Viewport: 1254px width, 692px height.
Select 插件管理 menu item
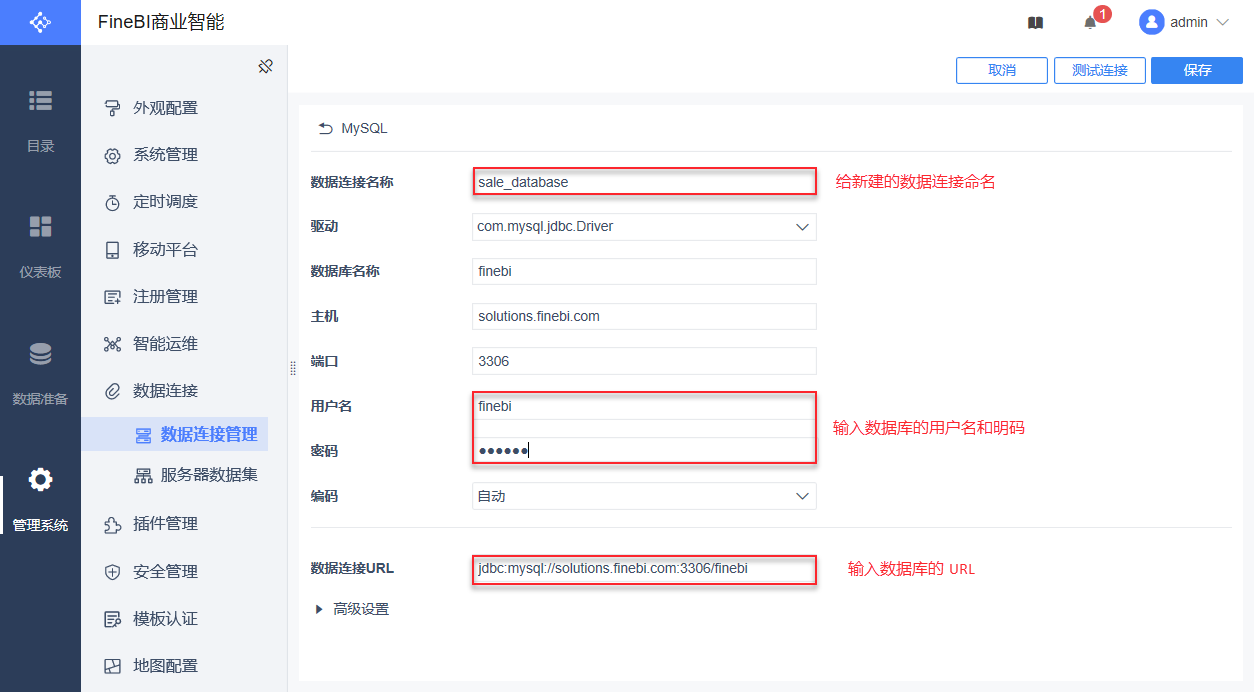[165, 524]
